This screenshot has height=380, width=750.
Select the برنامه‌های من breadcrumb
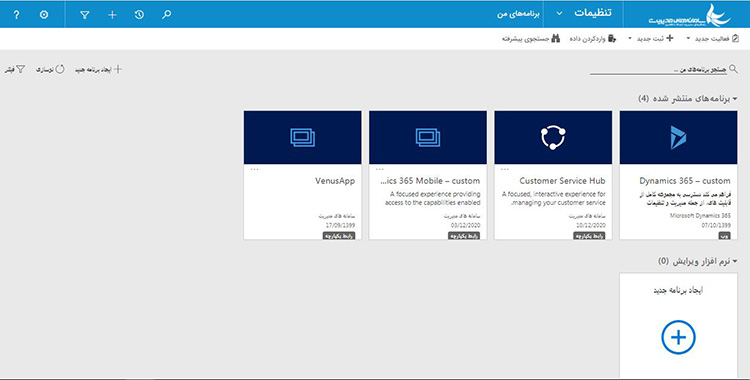click(518, 14)
